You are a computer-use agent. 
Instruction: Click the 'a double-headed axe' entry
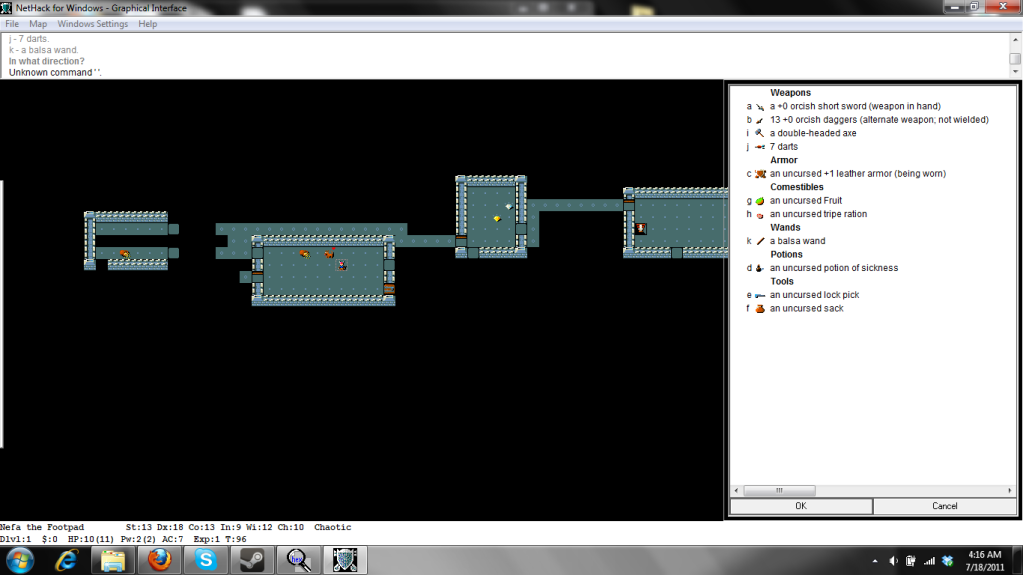click(x=813, y=133)
